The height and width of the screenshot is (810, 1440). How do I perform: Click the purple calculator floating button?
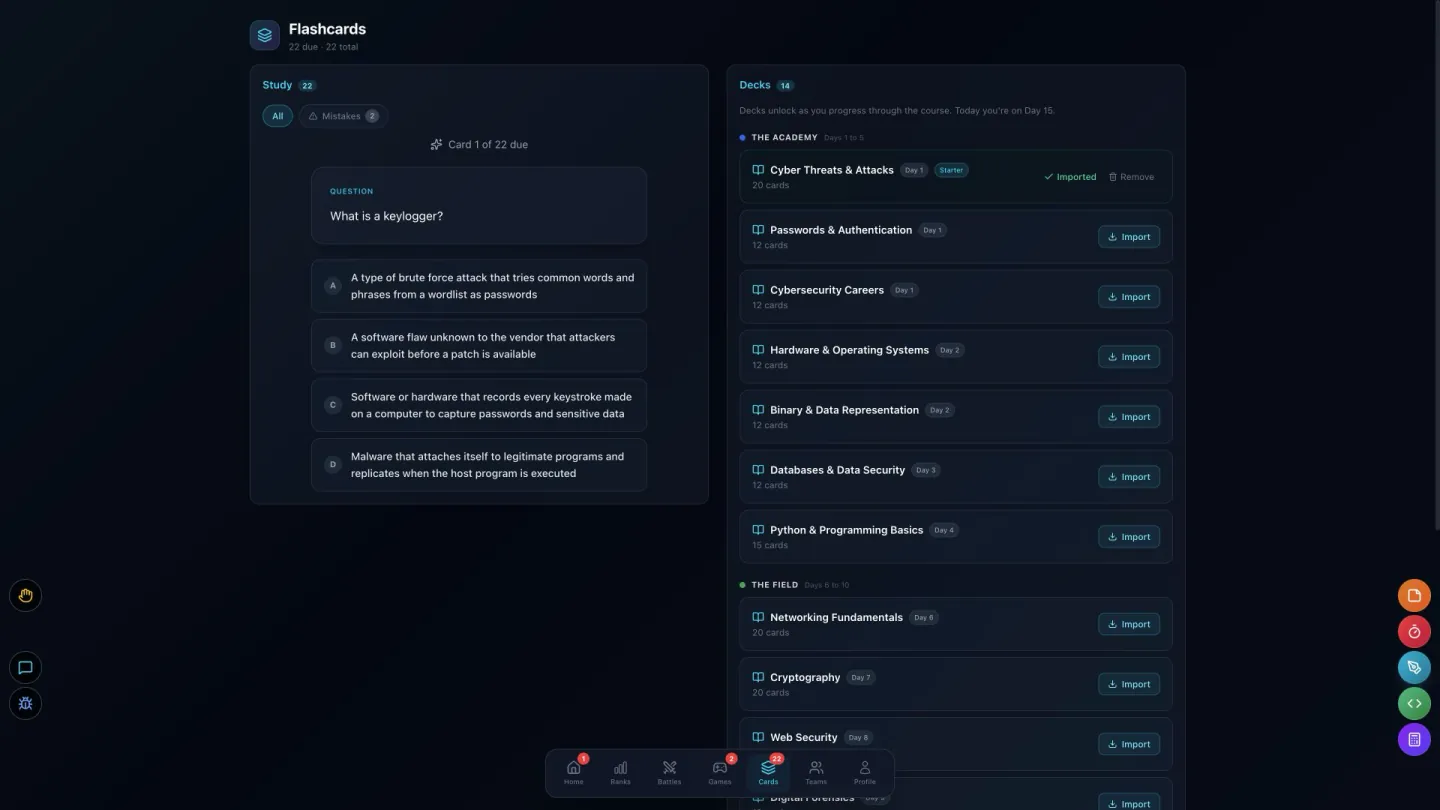1414,740
